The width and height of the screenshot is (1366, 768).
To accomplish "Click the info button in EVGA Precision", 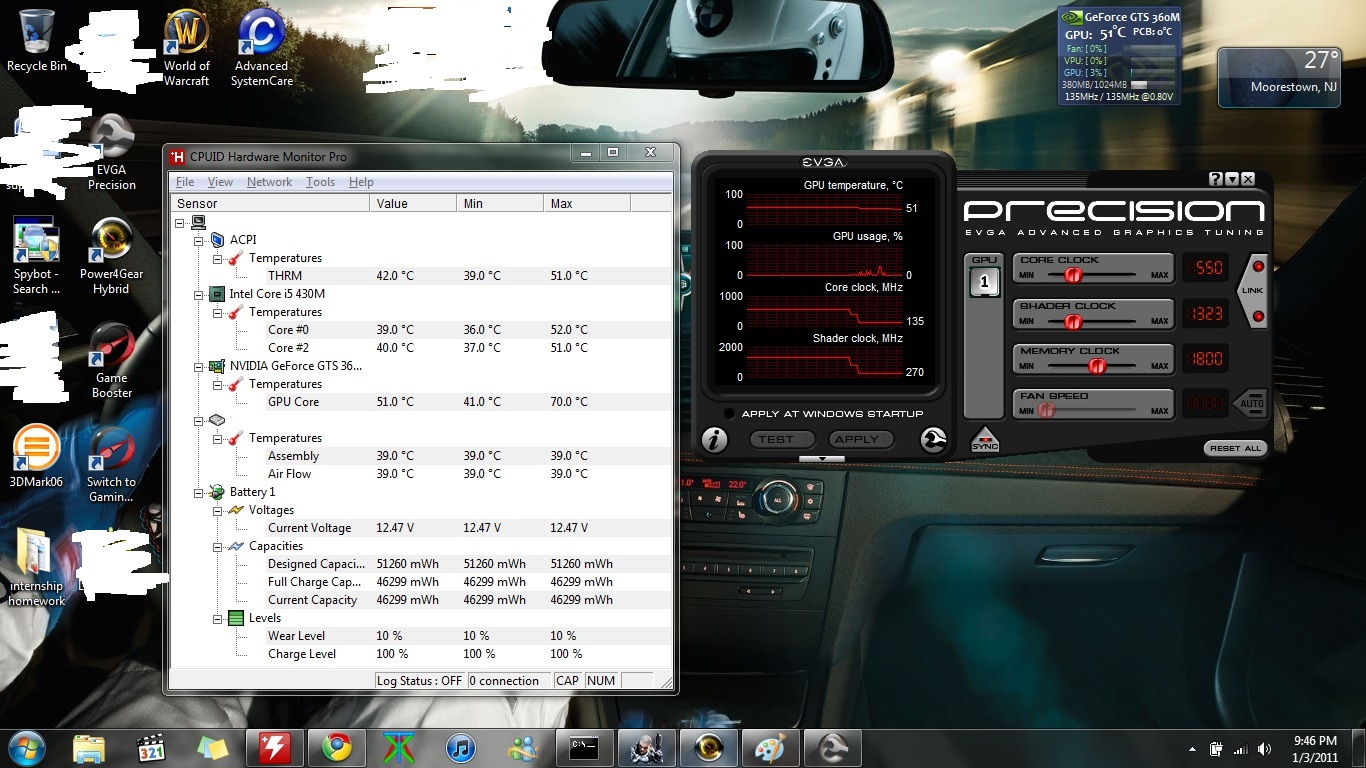I will pos(714,440).
